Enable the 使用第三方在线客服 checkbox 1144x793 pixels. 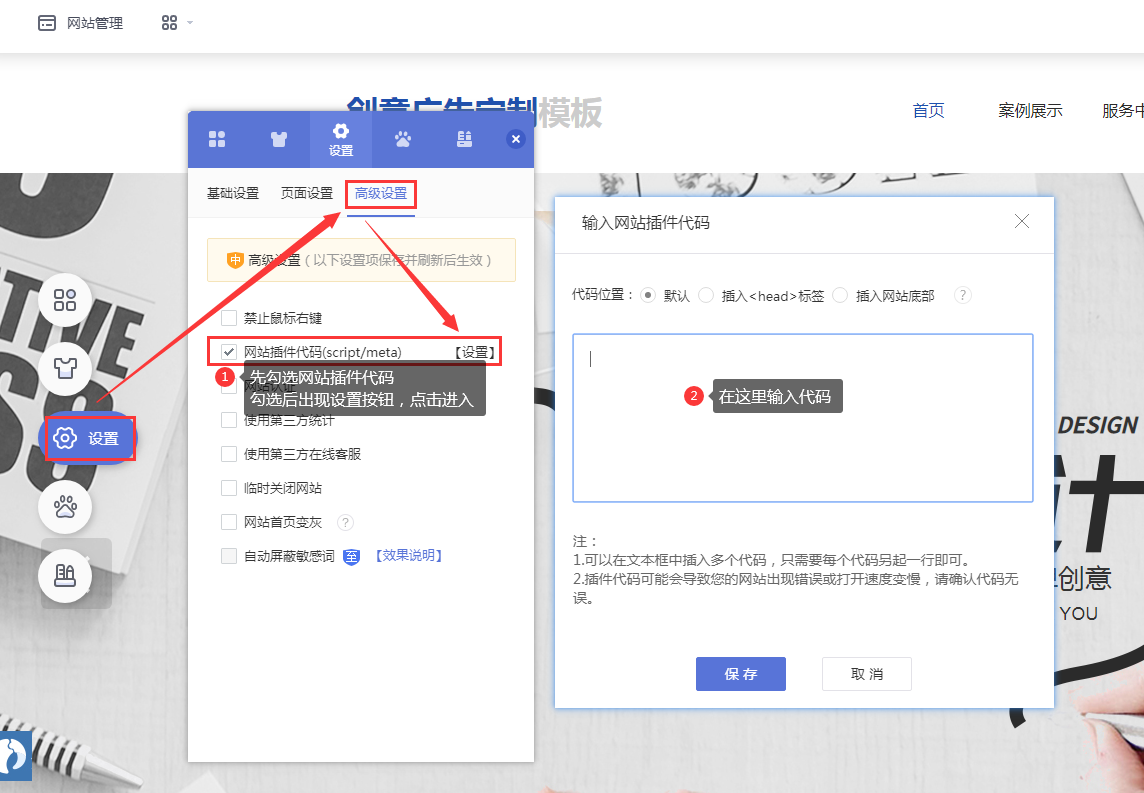click(229, 454)
